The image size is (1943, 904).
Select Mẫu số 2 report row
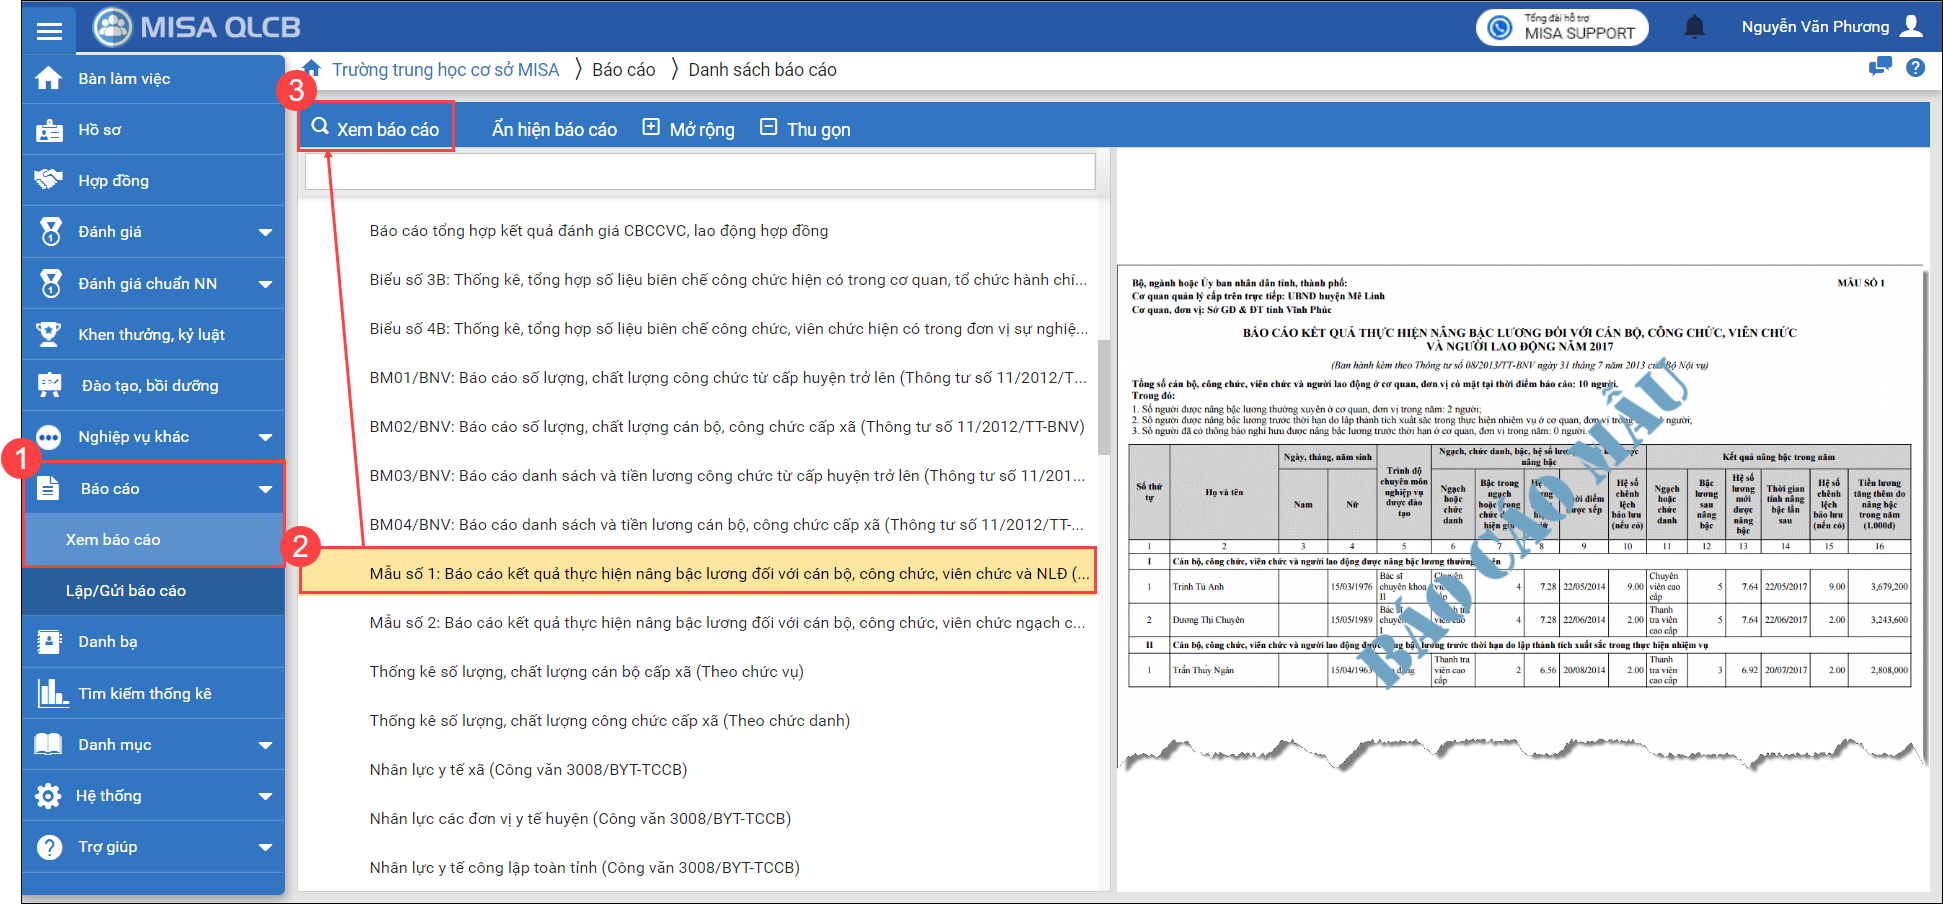(x=726, y=623)
